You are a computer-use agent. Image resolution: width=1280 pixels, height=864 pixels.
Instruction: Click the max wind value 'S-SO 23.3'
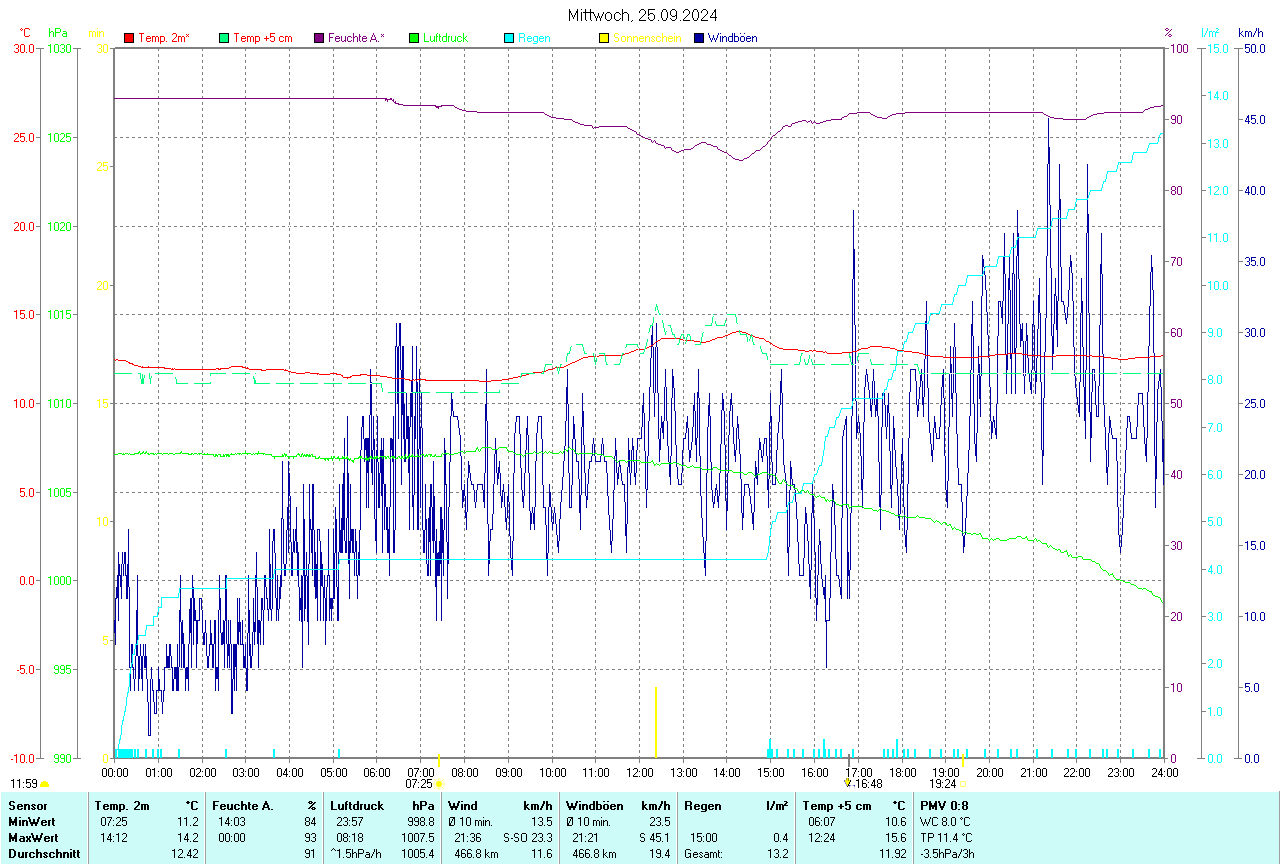coord(528,837)
